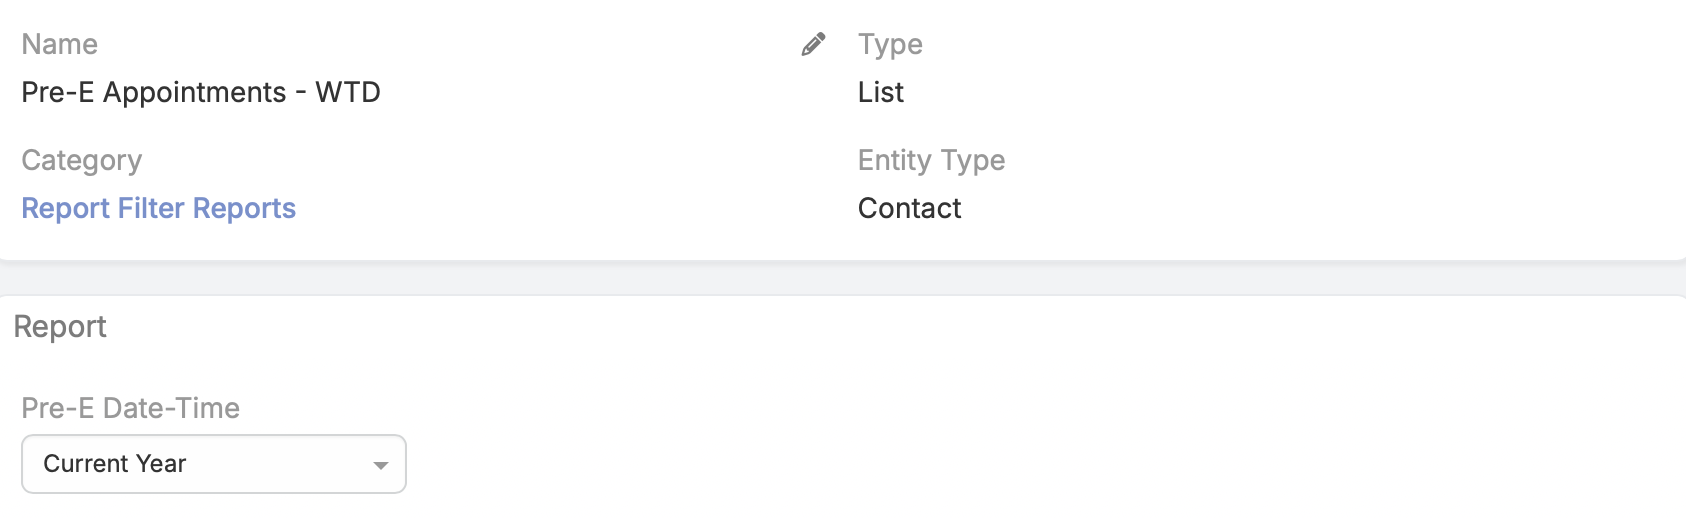Click the word 'Appointments' in the report name
The height and width of the screenshot is (518, 1686).
[x=195, y=92]
